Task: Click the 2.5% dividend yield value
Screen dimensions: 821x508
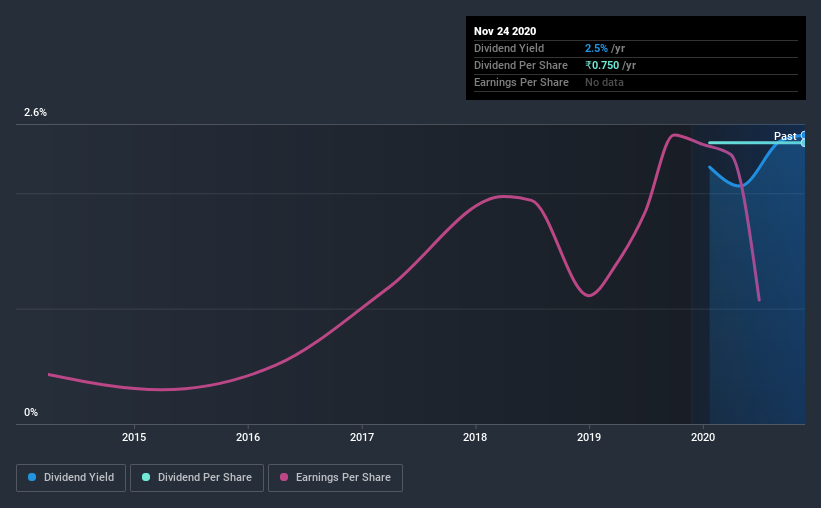Action: click(x=596, y=48)
